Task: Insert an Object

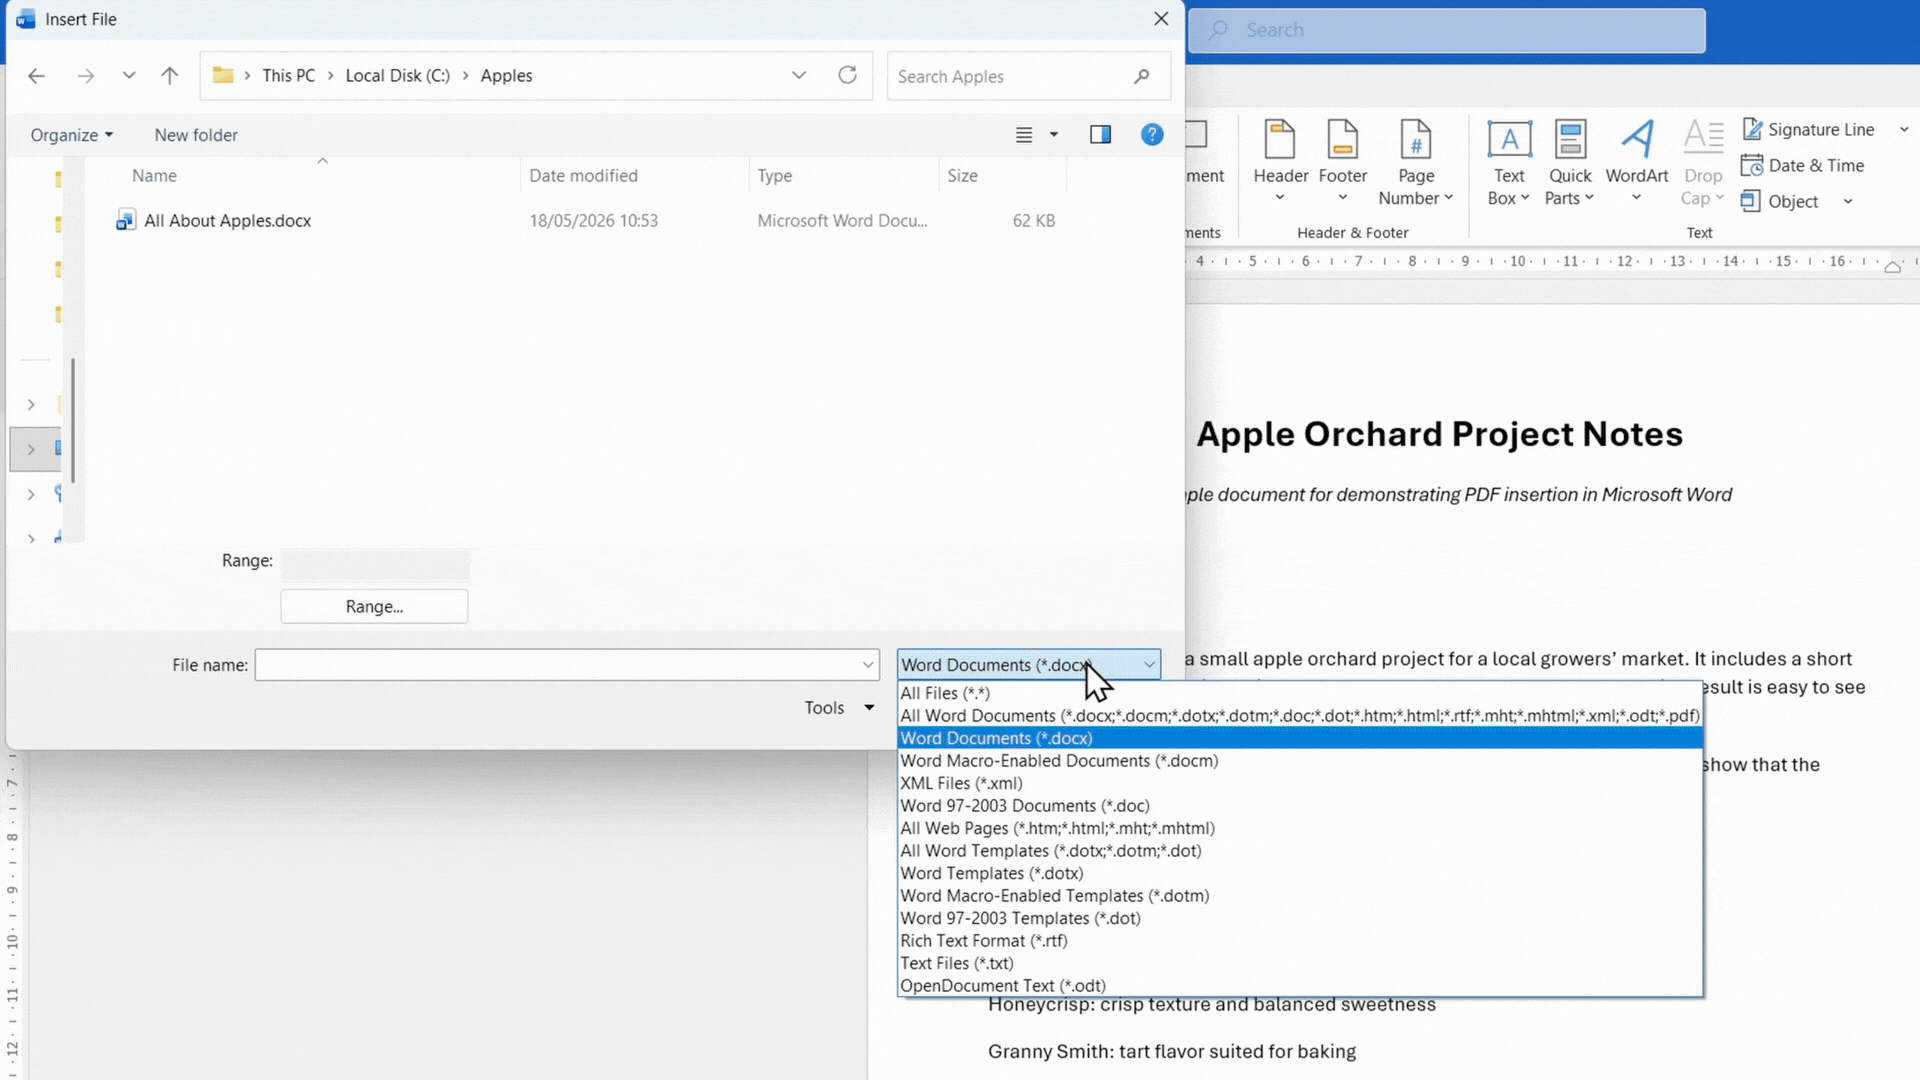Action: click(1780, 202)
